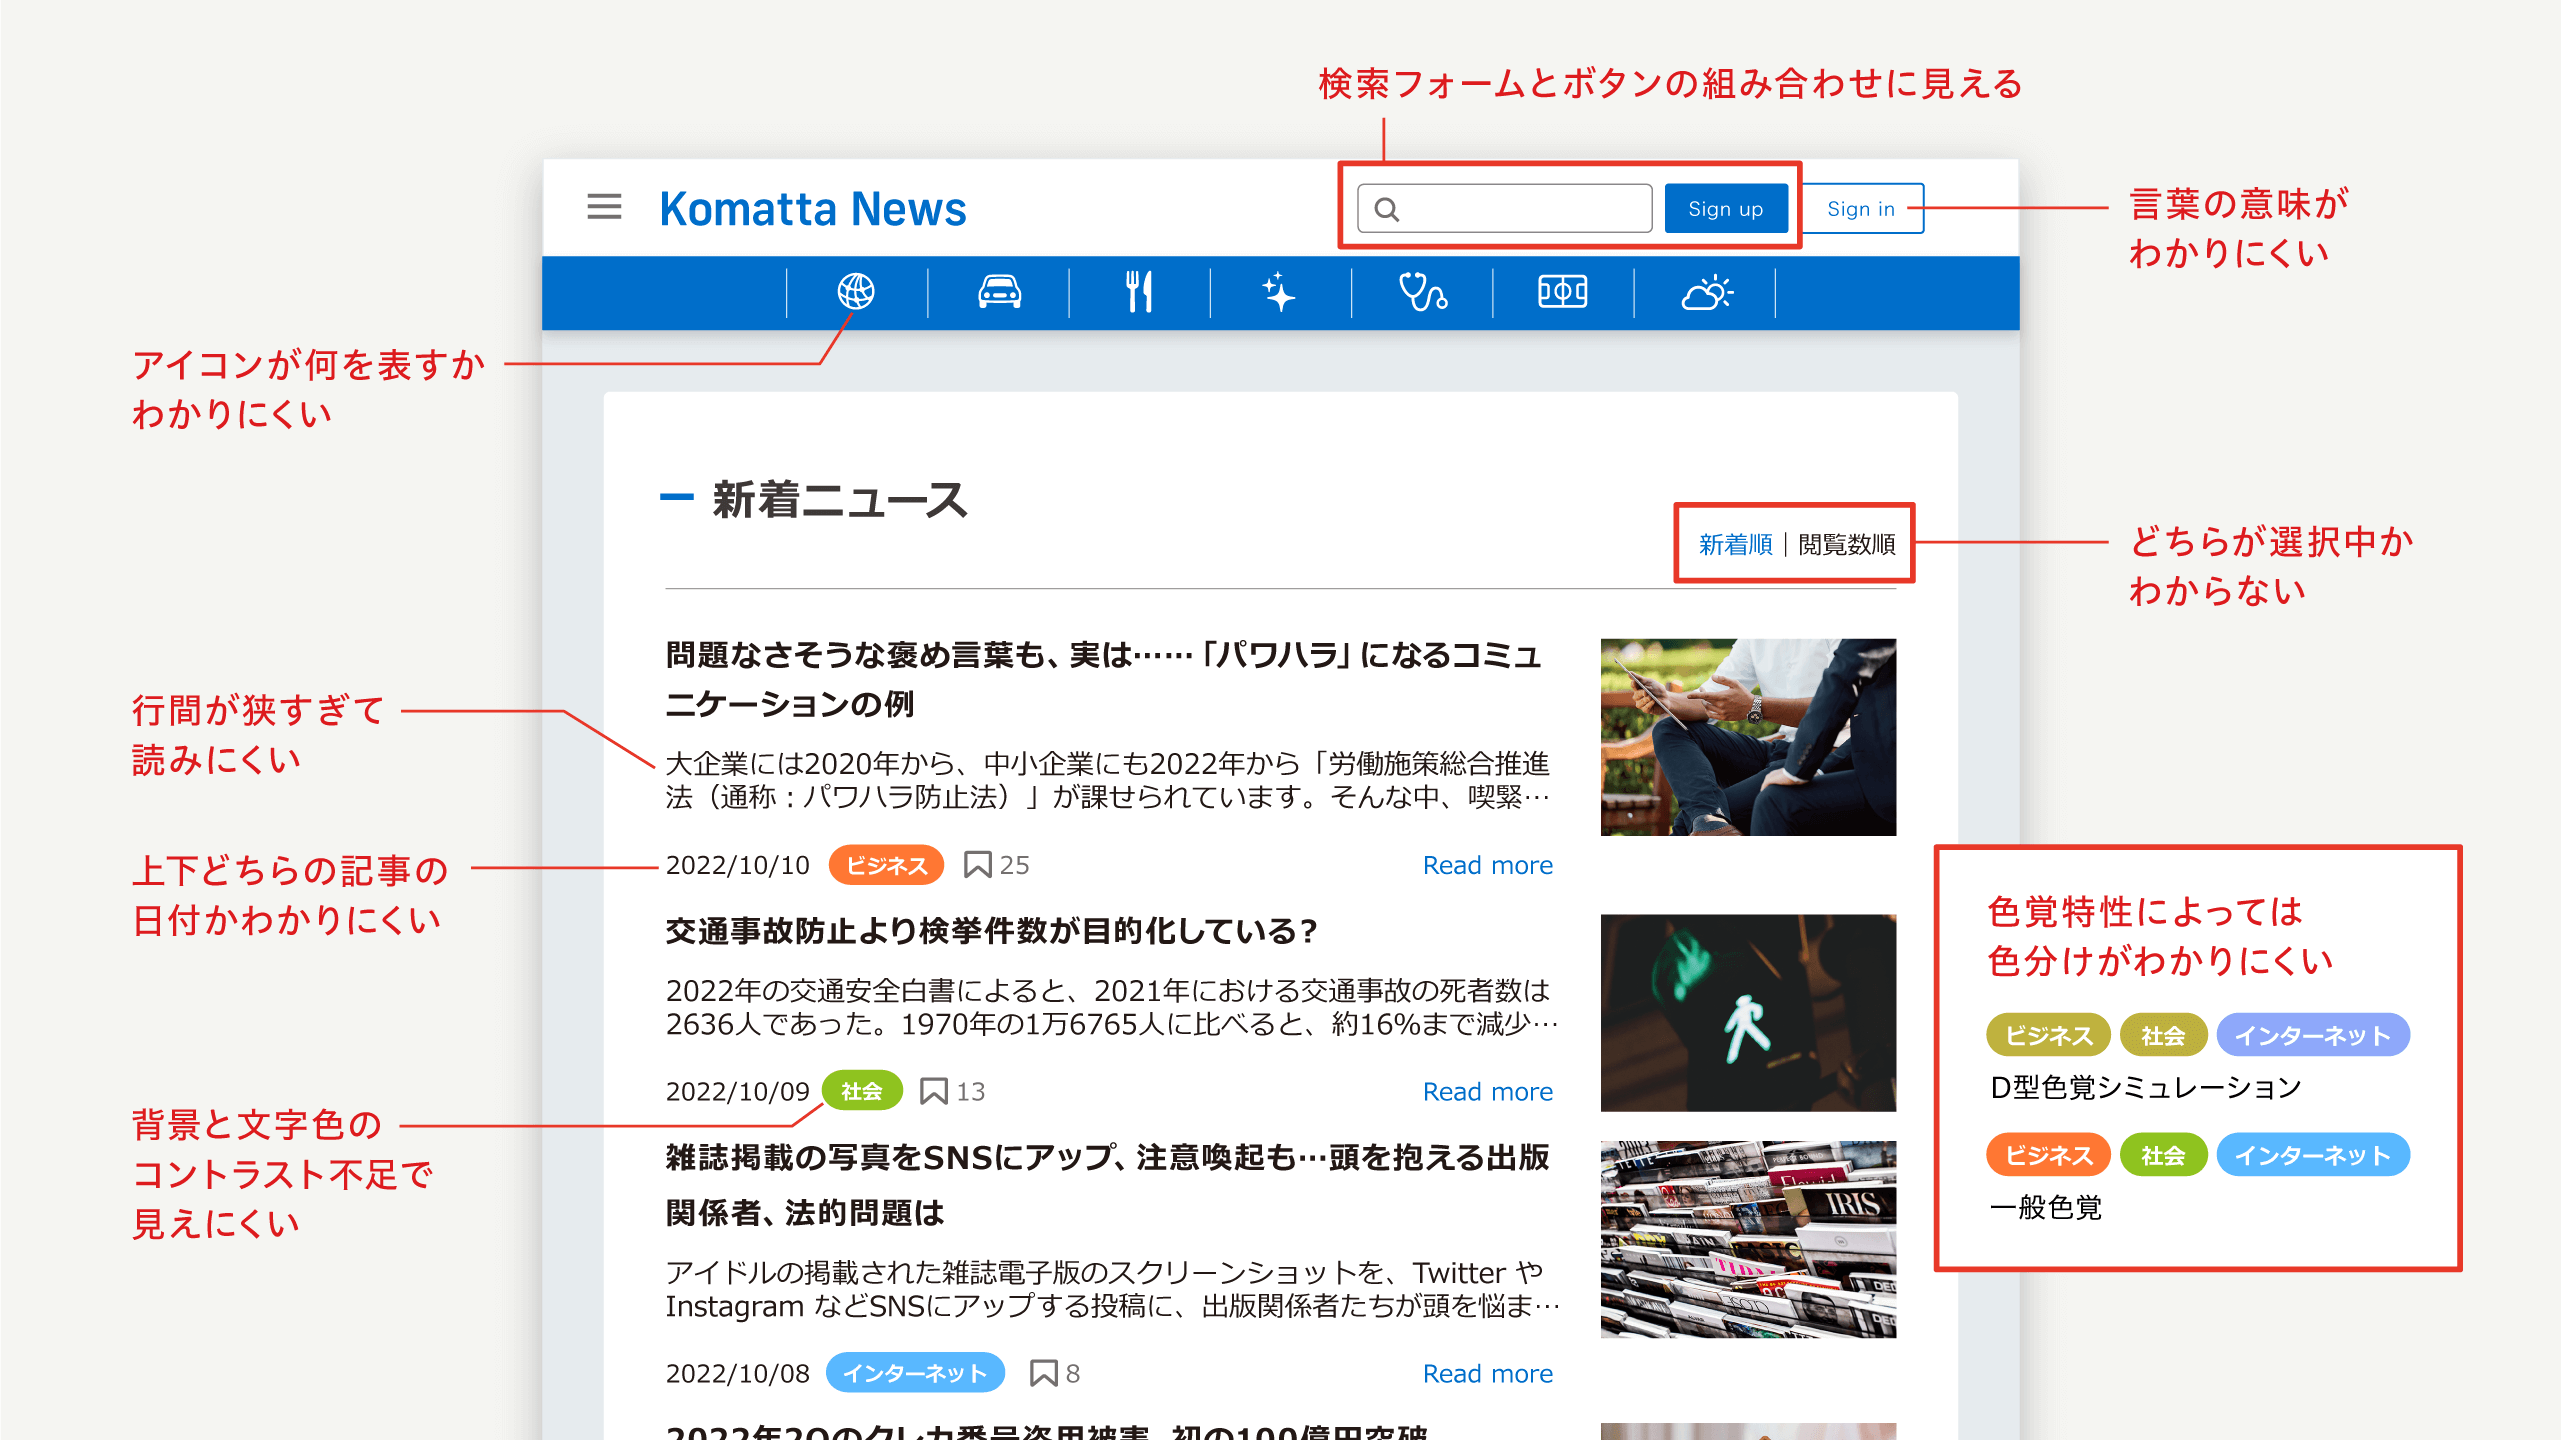This screenshot has width=2561, height=1440.
Task: Open the stethoscope health category
Action: click(1422, 292)
